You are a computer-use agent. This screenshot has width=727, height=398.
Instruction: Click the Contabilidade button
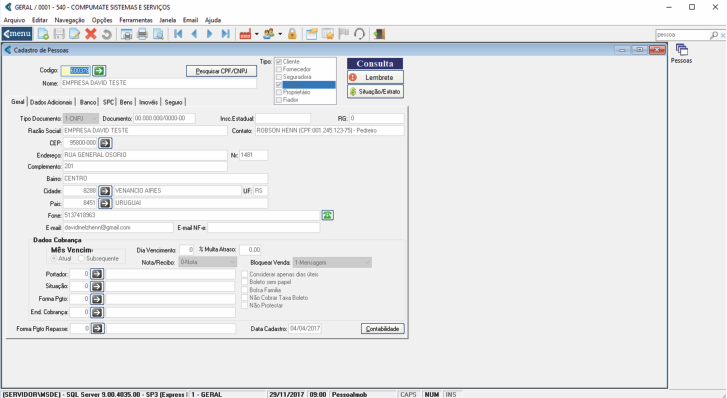click(383, 328)
